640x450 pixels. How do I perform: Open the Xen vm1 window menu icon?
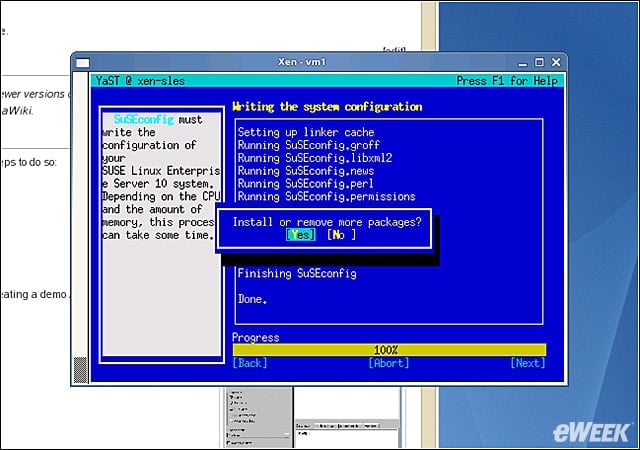83,63
